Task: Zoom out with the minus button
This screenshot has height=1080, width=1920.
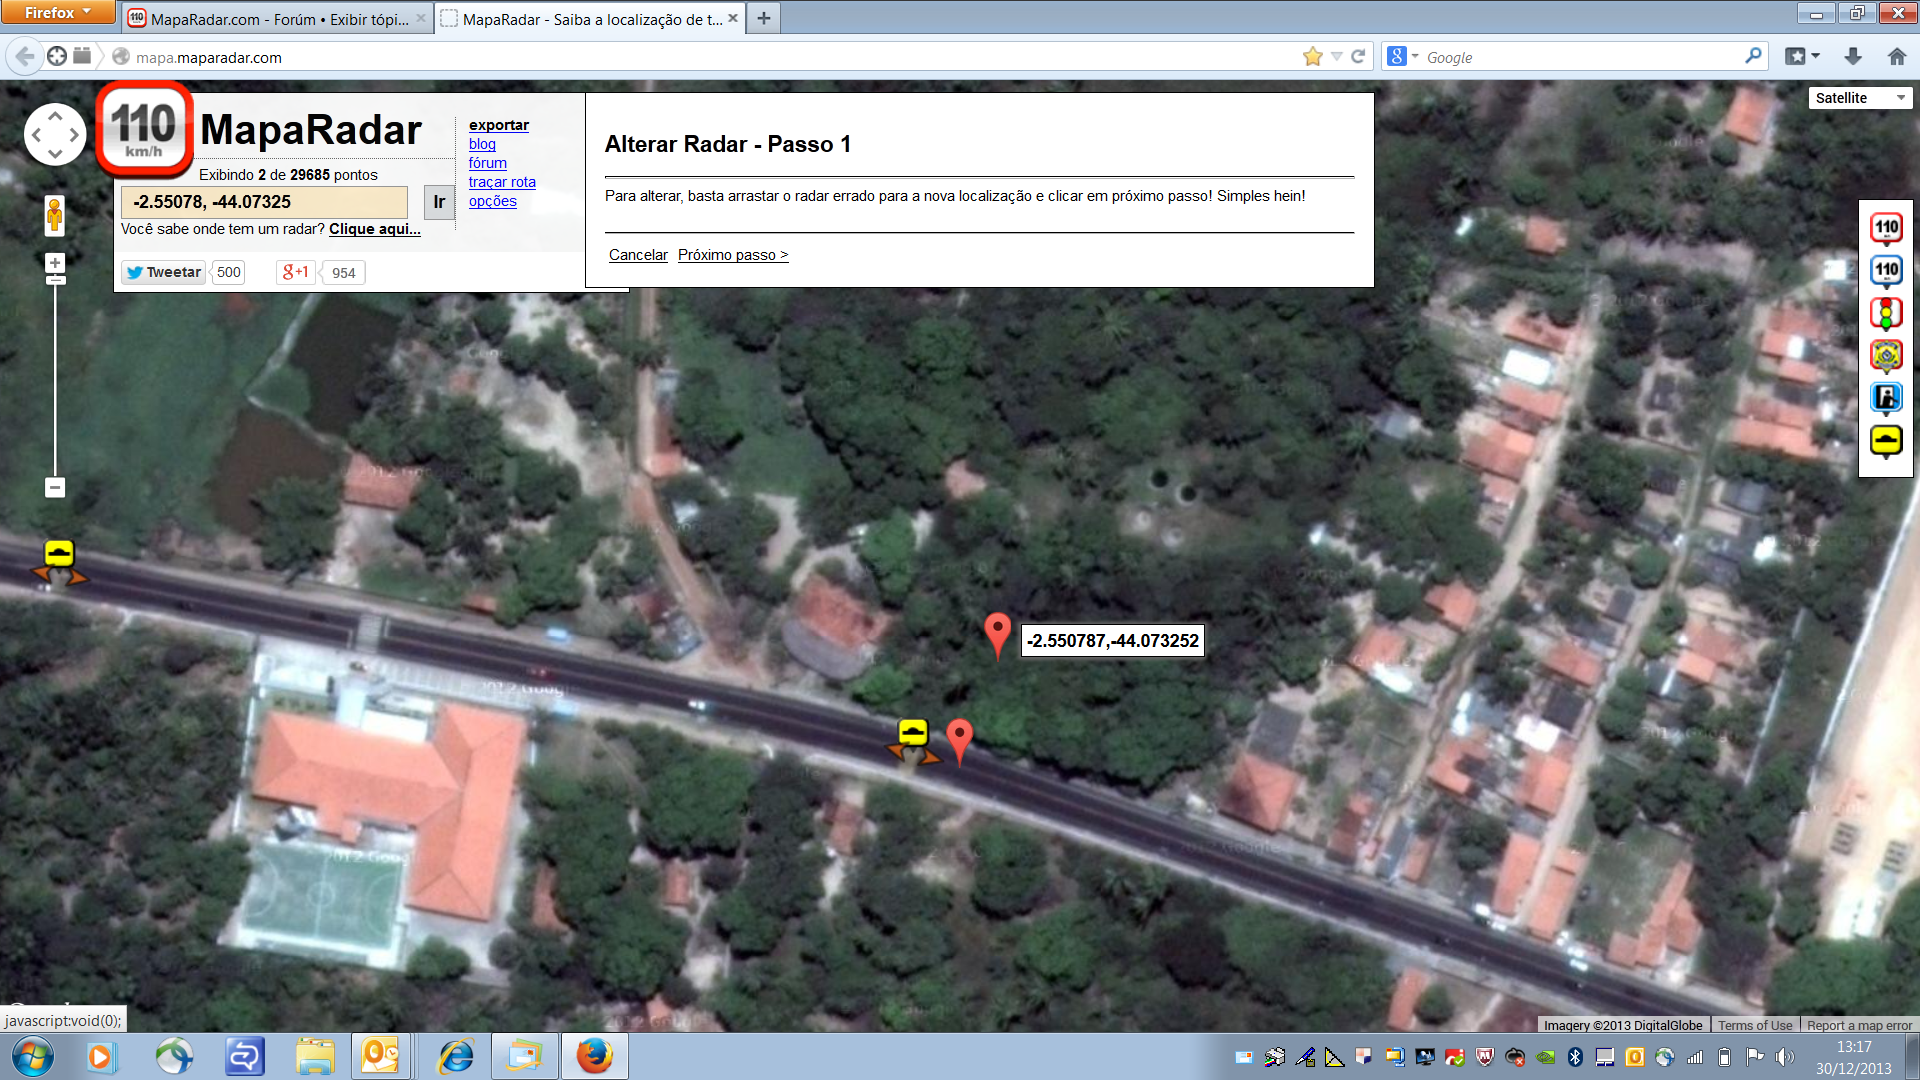Action: pos(55,488)
